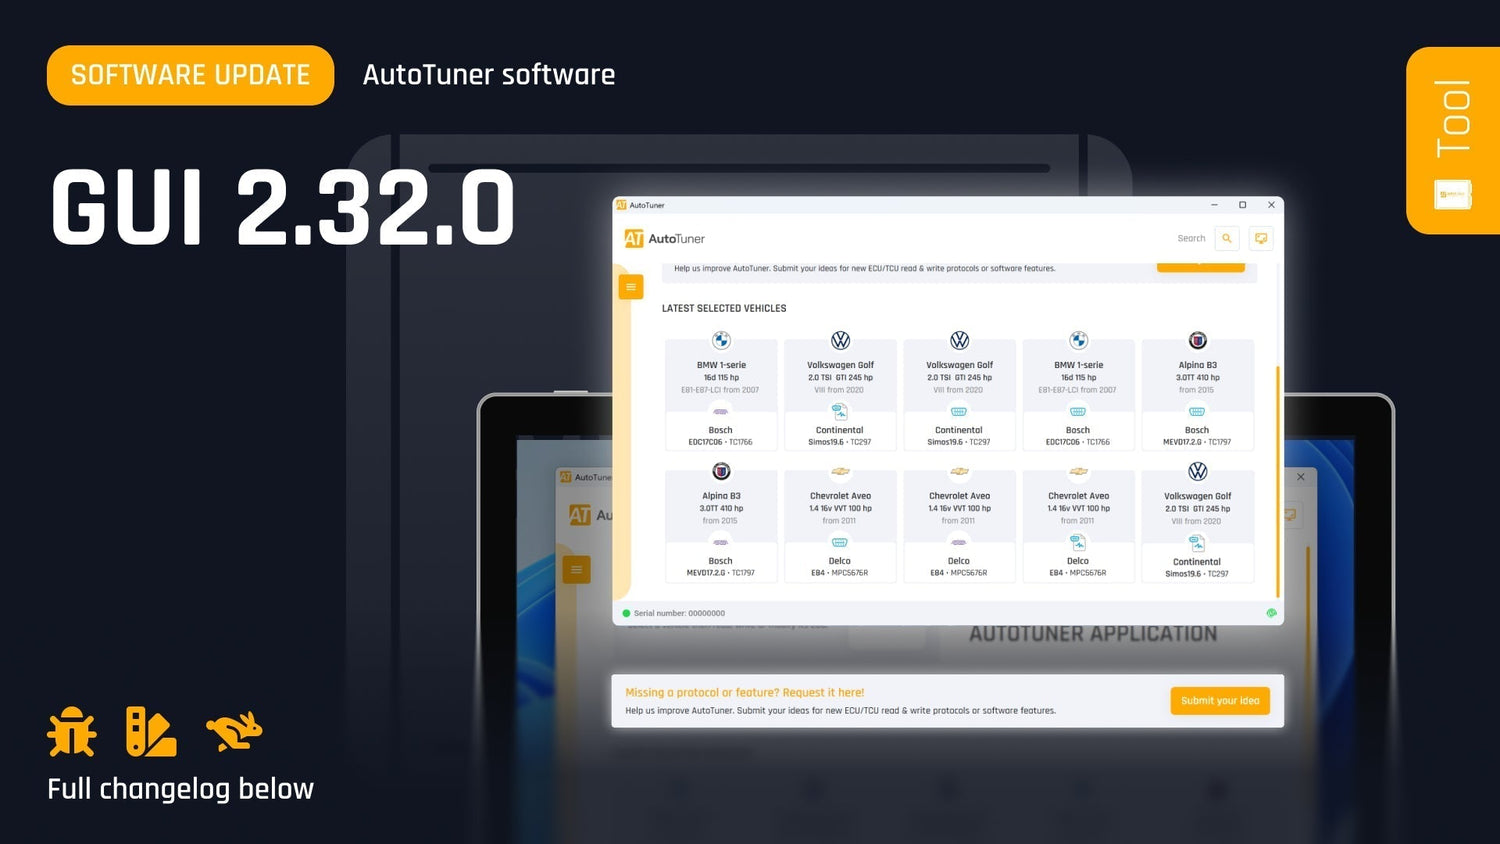The height and width of the screenshot is (844, 1500).
Task: Click the orange rabbit speed icon
Action: click(234, 731)
